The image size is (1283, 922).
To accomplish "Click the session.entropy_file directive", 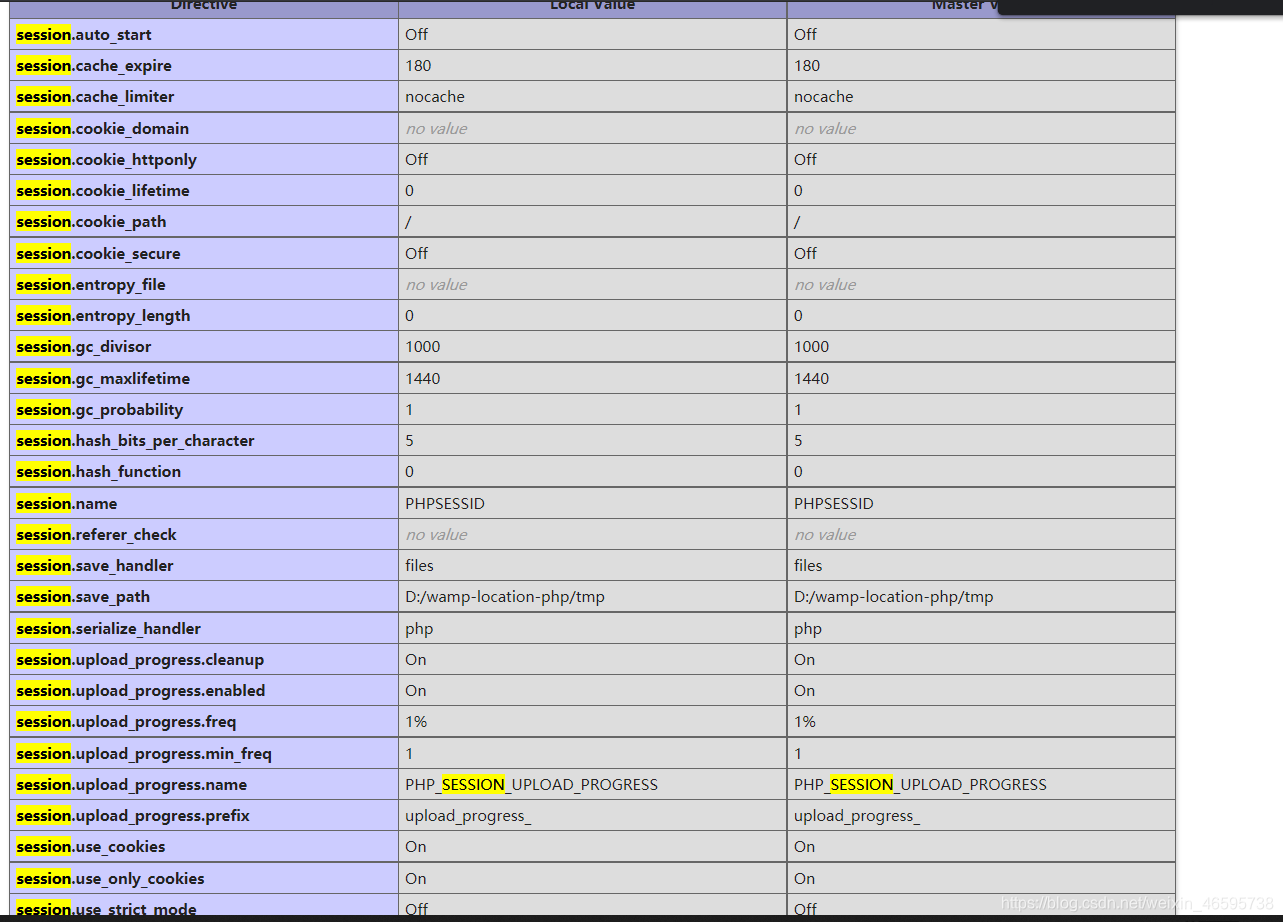I will coord(91,285).
